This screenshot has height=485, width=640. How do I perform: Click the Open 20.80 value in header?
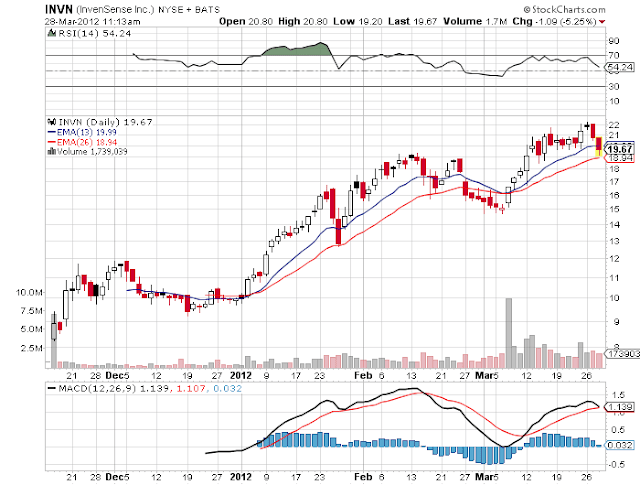click(246, 21)
